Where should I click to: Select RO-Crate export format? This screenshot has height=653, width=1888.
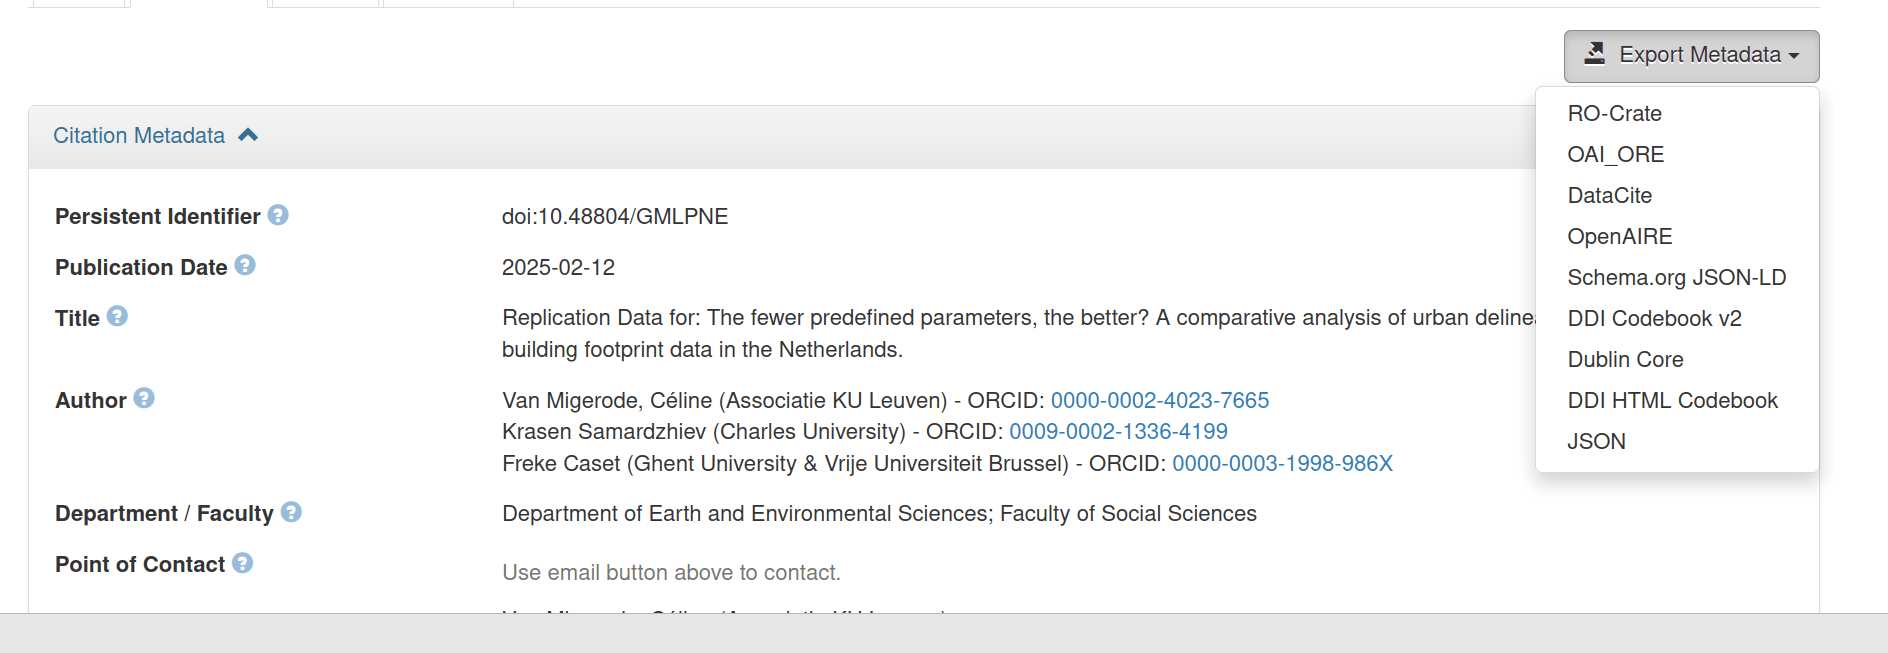[x=1614, y=114]
